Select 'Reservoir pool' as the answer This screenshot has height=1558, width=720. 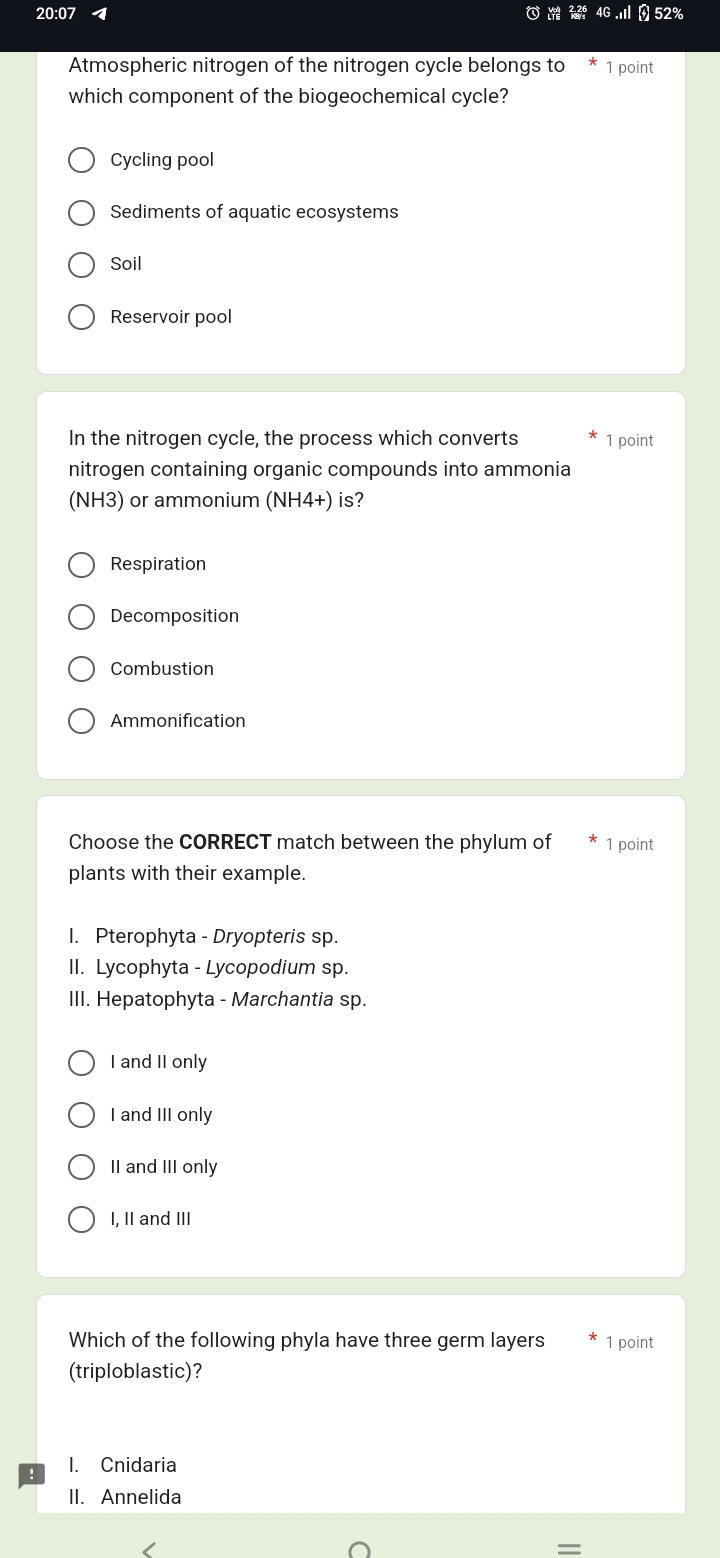(82, 317)
